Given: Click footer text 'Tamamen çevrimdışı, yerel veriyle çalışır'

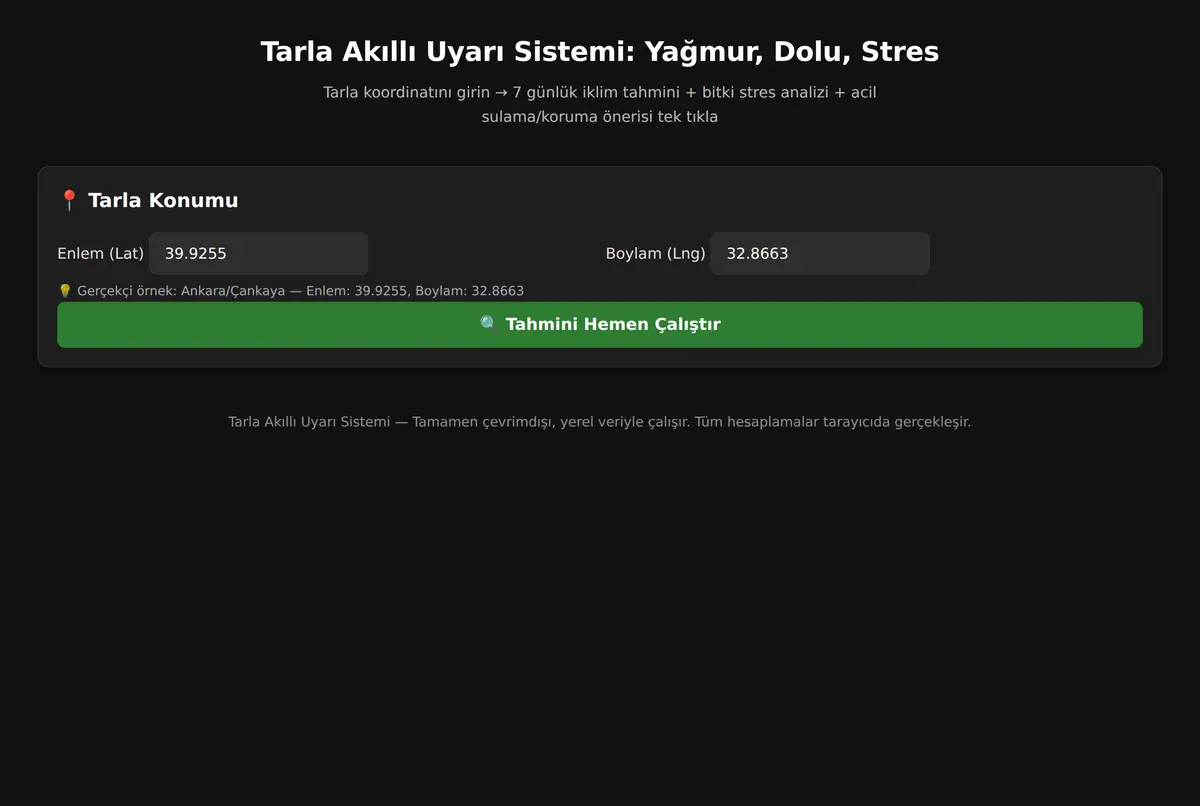Looking at the screenshot, I should [x=551, y=422].
